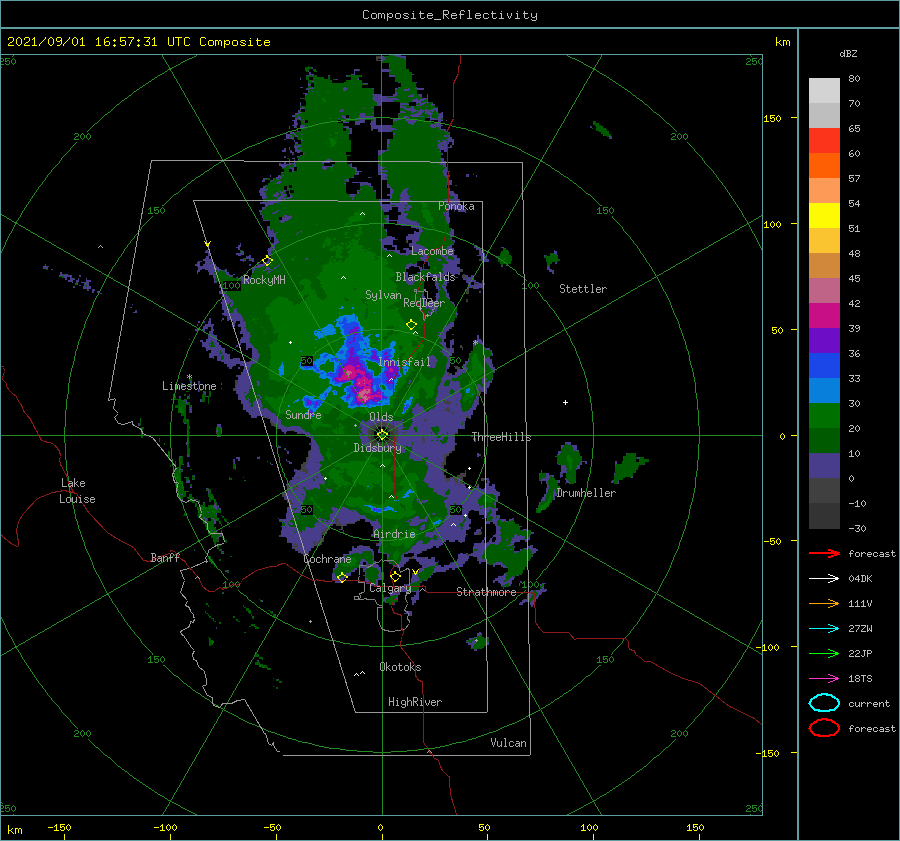
Task: Click the Airdrie label
Action: click(x=394, y=534)
